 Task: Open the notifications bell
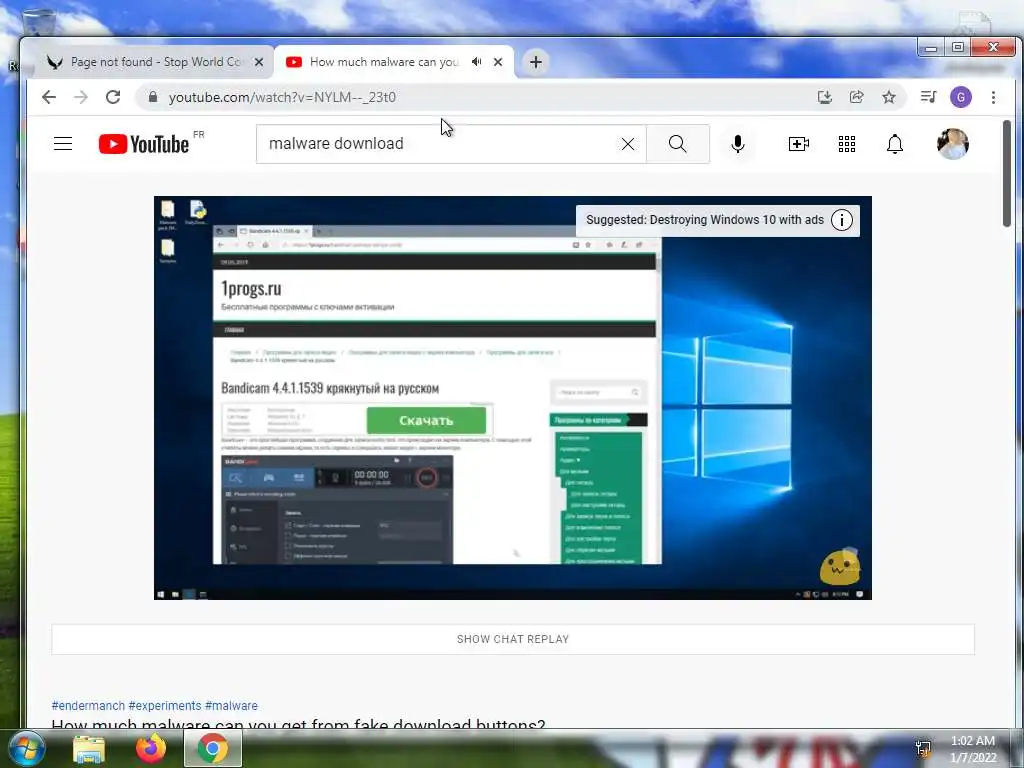tap(895, 144)
